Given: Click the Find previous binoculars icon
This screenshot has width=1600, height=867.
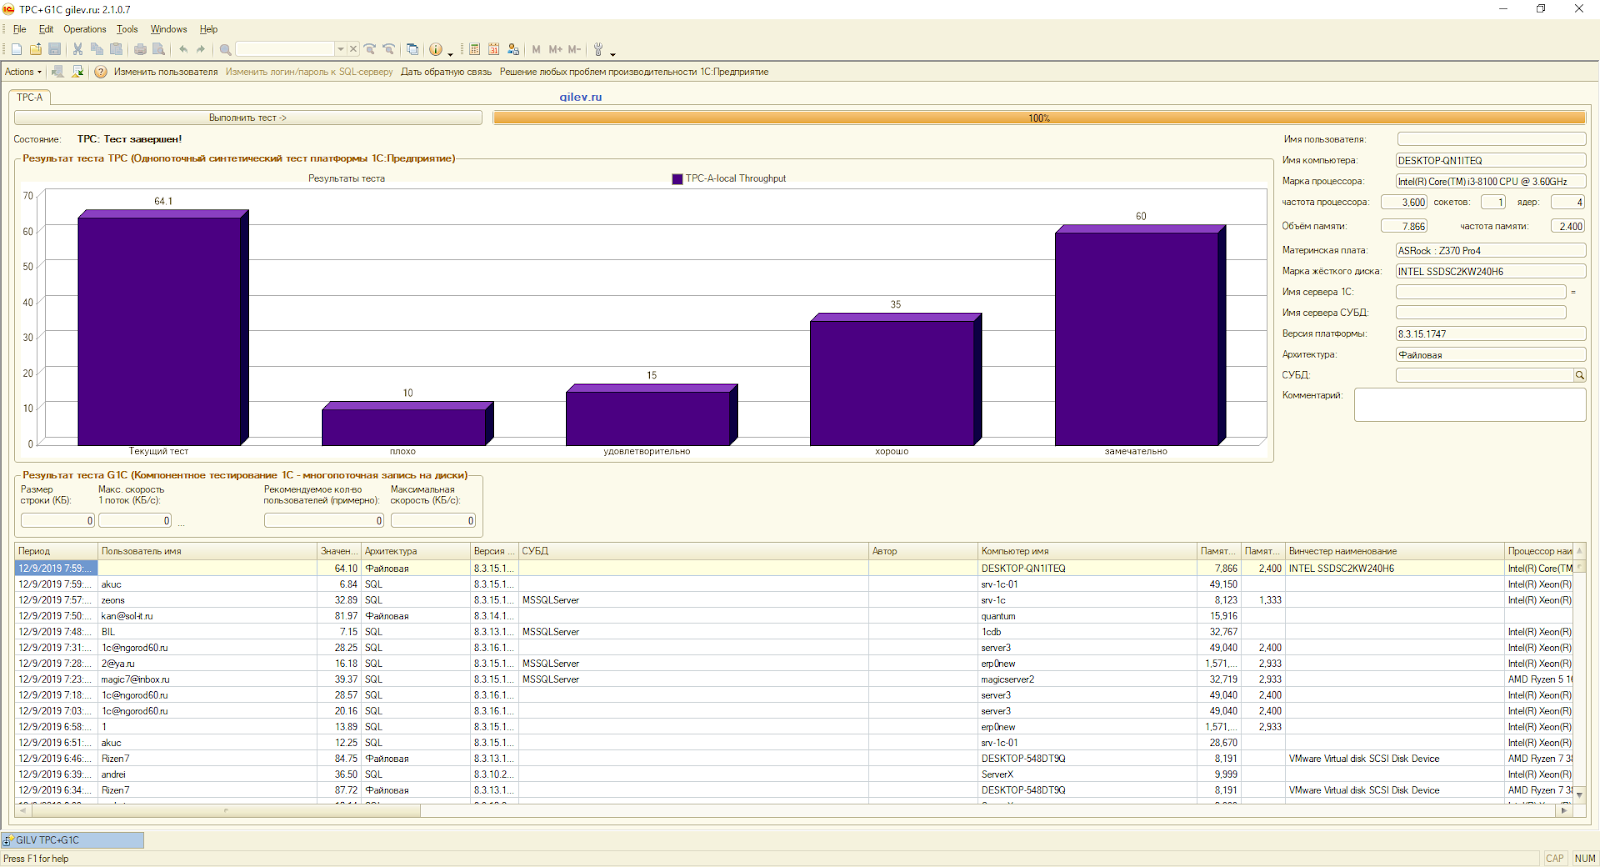Looking at the screenshot, I should click(389, 49).
